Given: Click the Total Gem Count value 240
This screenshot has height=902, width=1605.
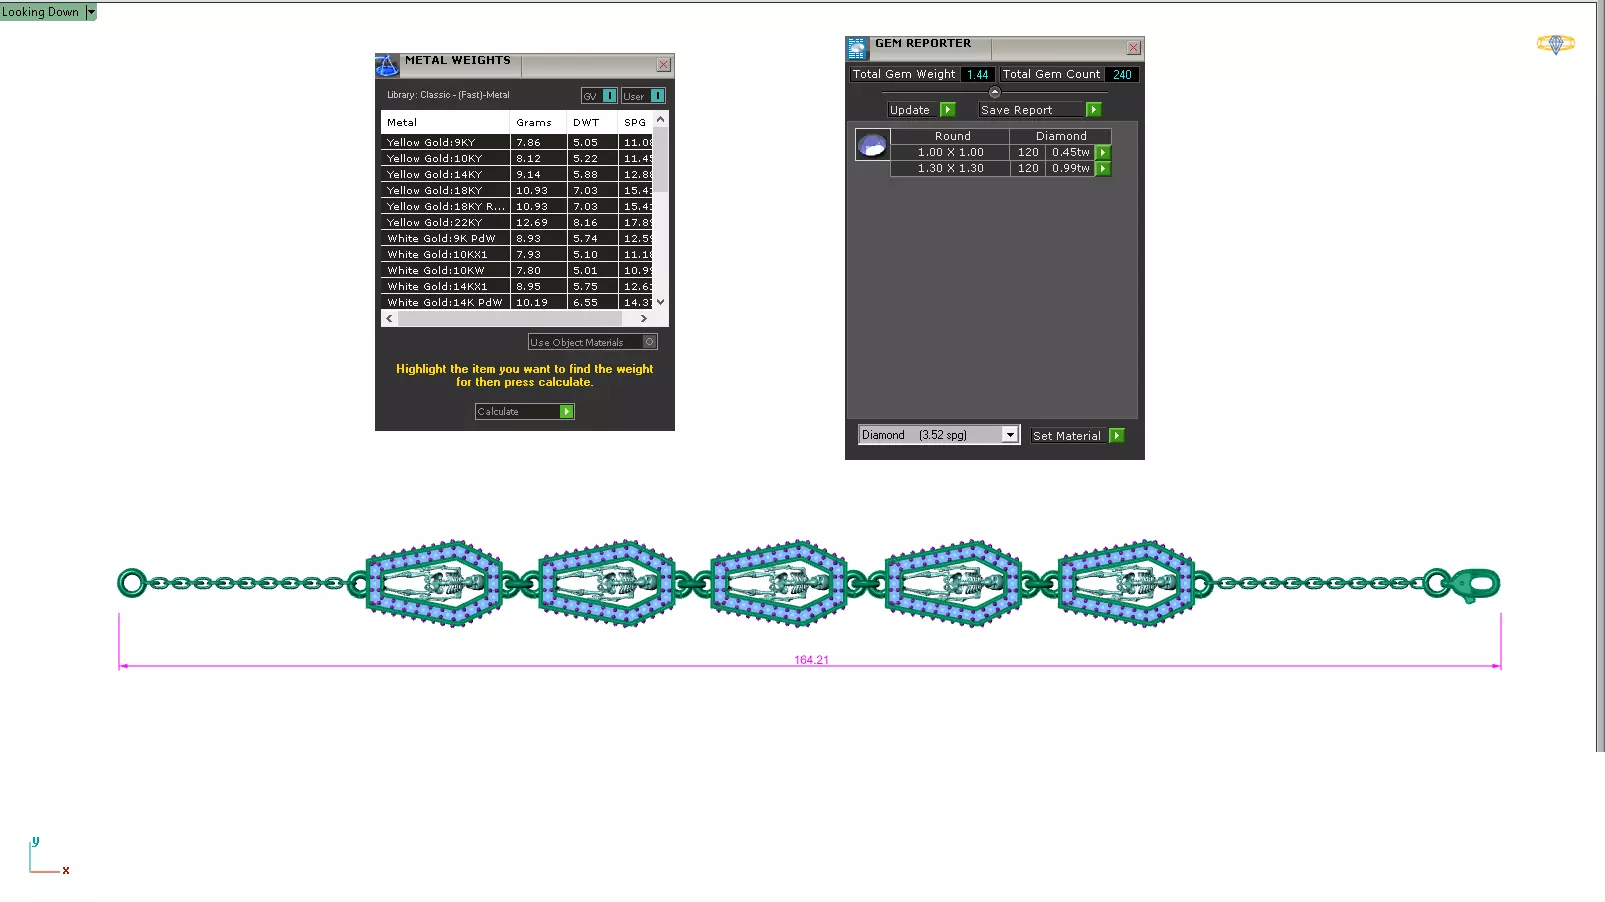Looking at the screenshot, I should pyautogui.click(x=1122, y=75).
